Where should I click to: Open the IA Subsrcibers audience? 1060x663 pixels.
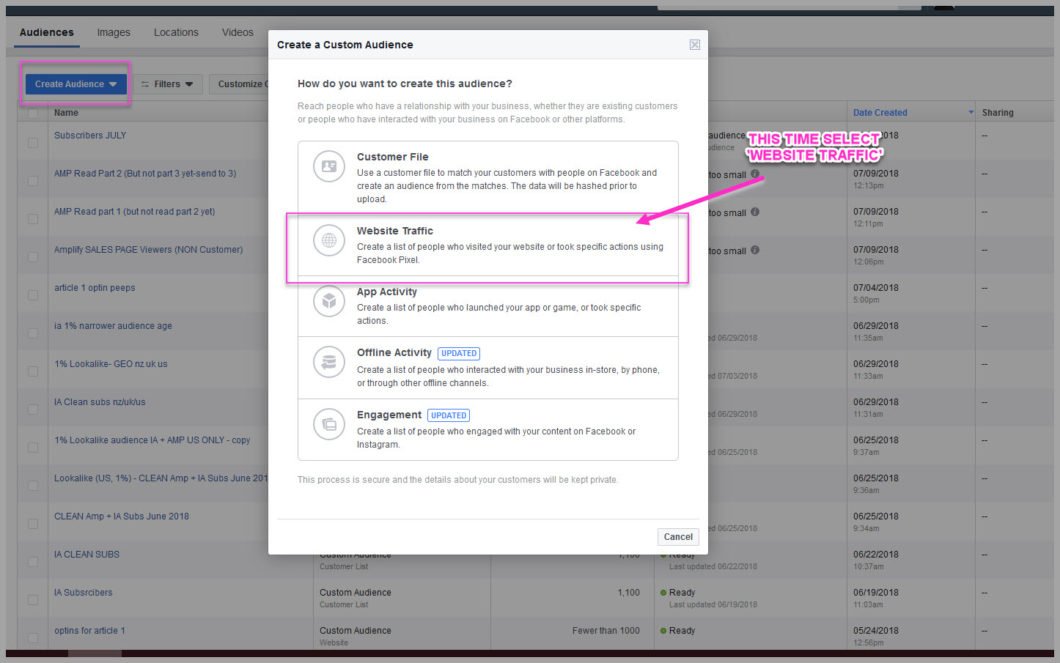click(83, 593)
